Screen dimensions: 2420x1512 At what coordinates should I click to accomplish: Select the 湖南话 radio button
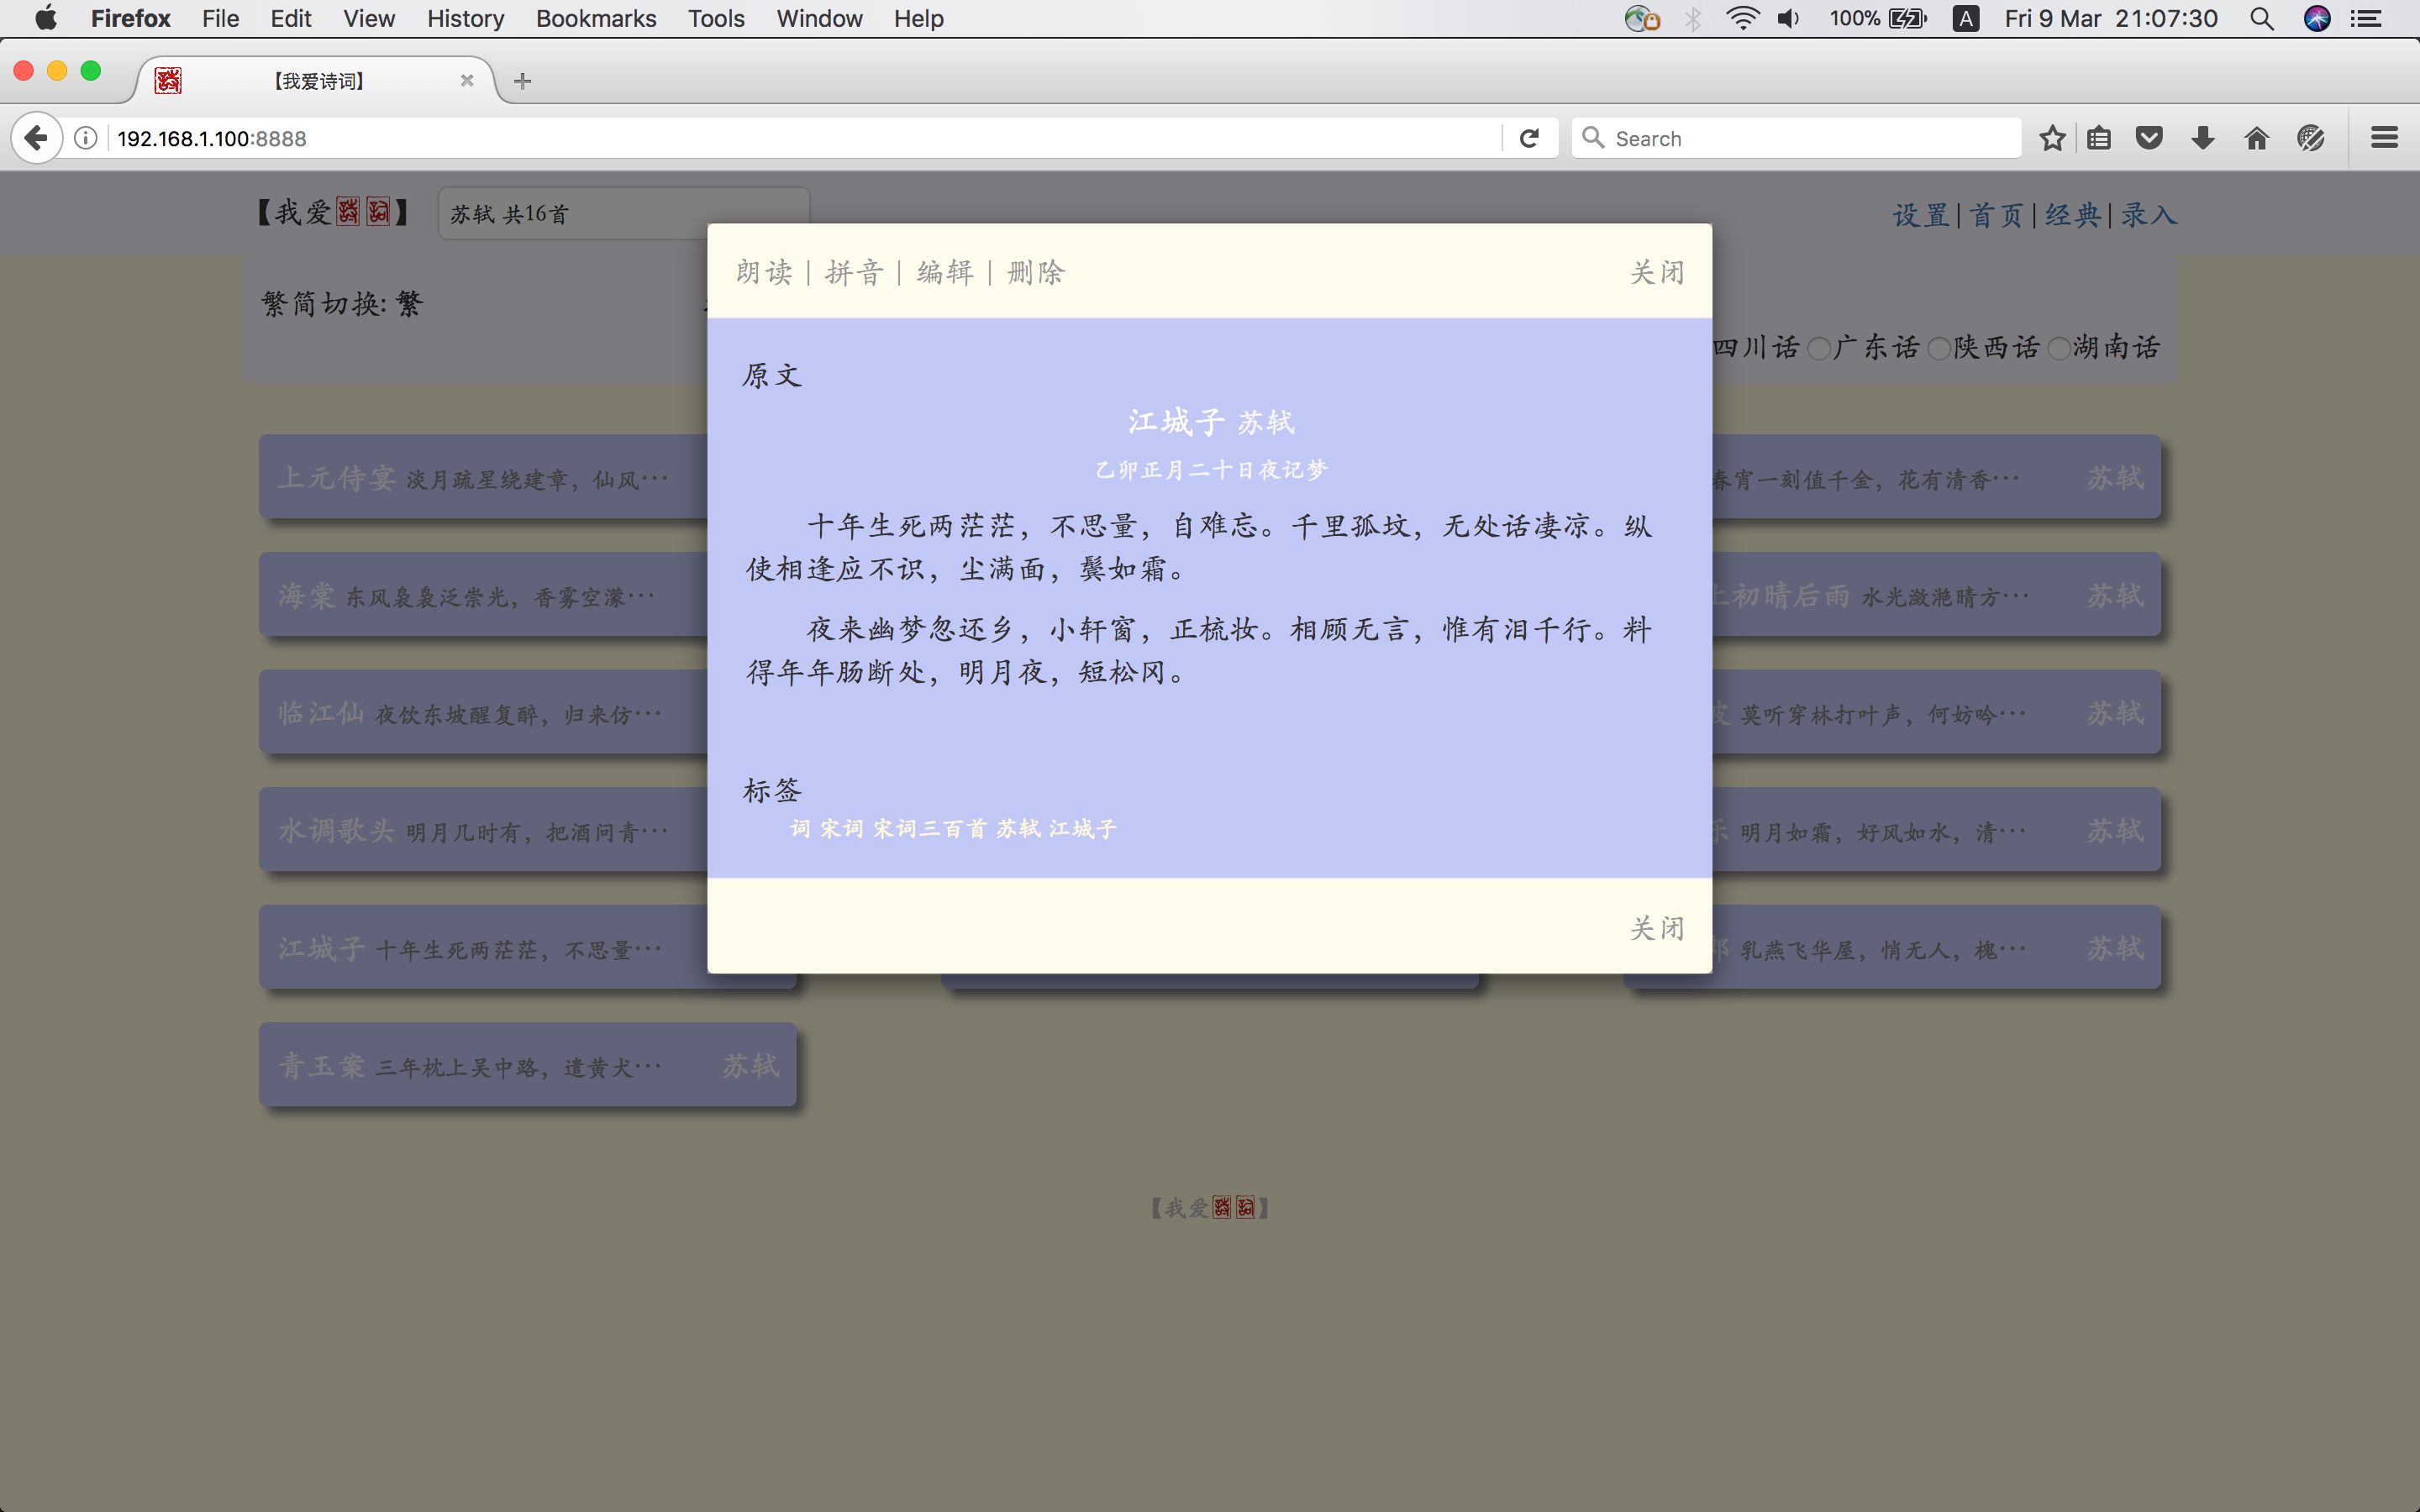coord(2059,348)
